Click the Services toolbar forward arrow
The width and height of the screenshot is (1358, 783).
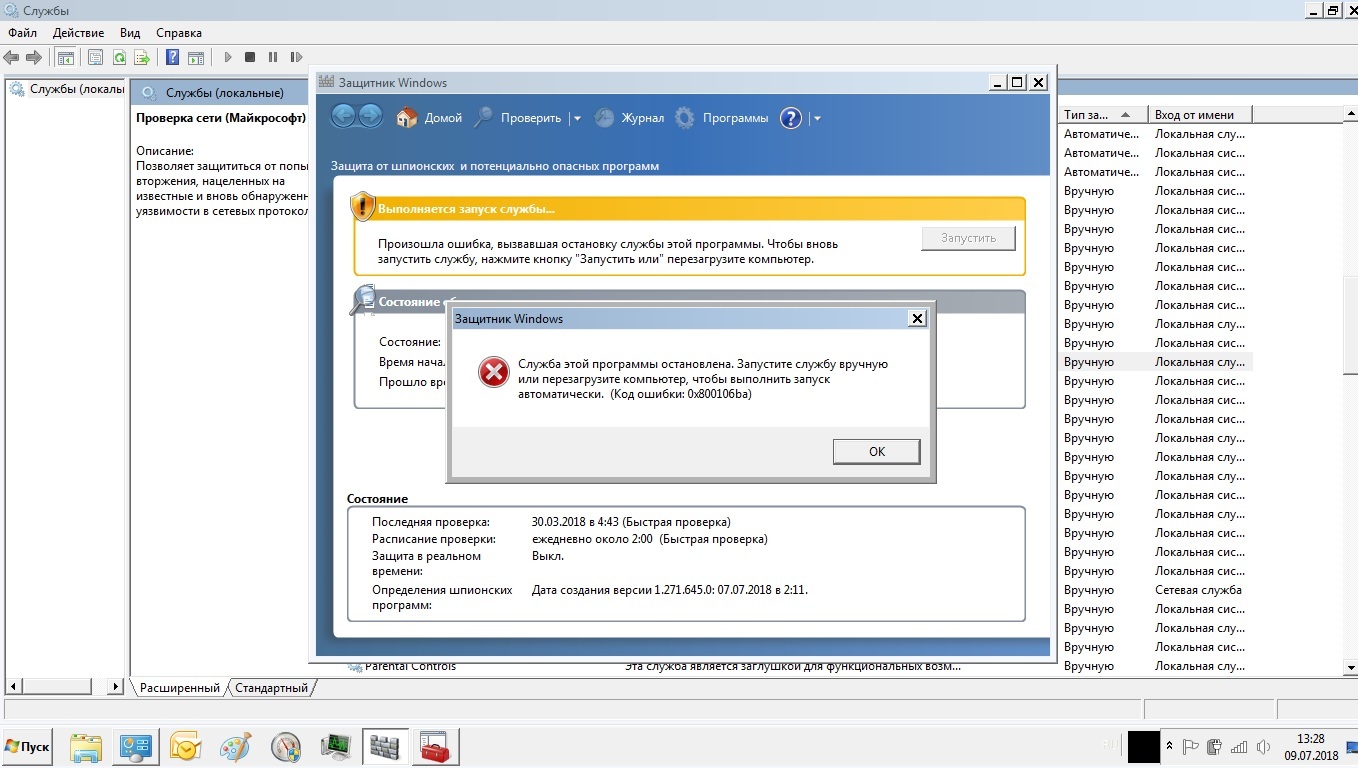coord(34,57)
